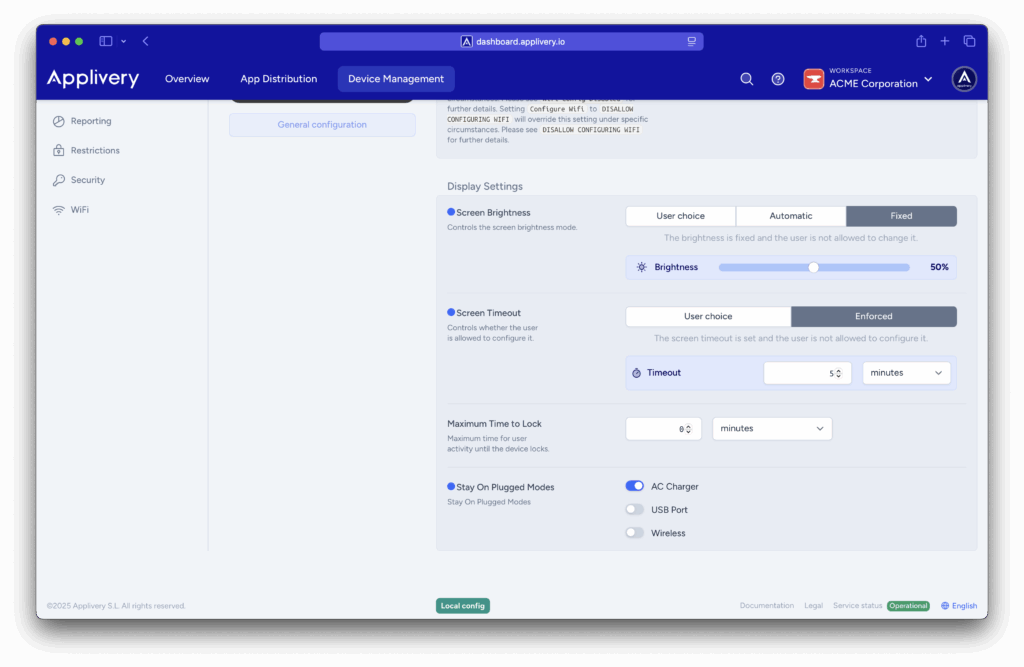This screenshot has height=667, width=1024.
Task: Select Automatic screen brightness mode
Action: [x=790, y=216]
